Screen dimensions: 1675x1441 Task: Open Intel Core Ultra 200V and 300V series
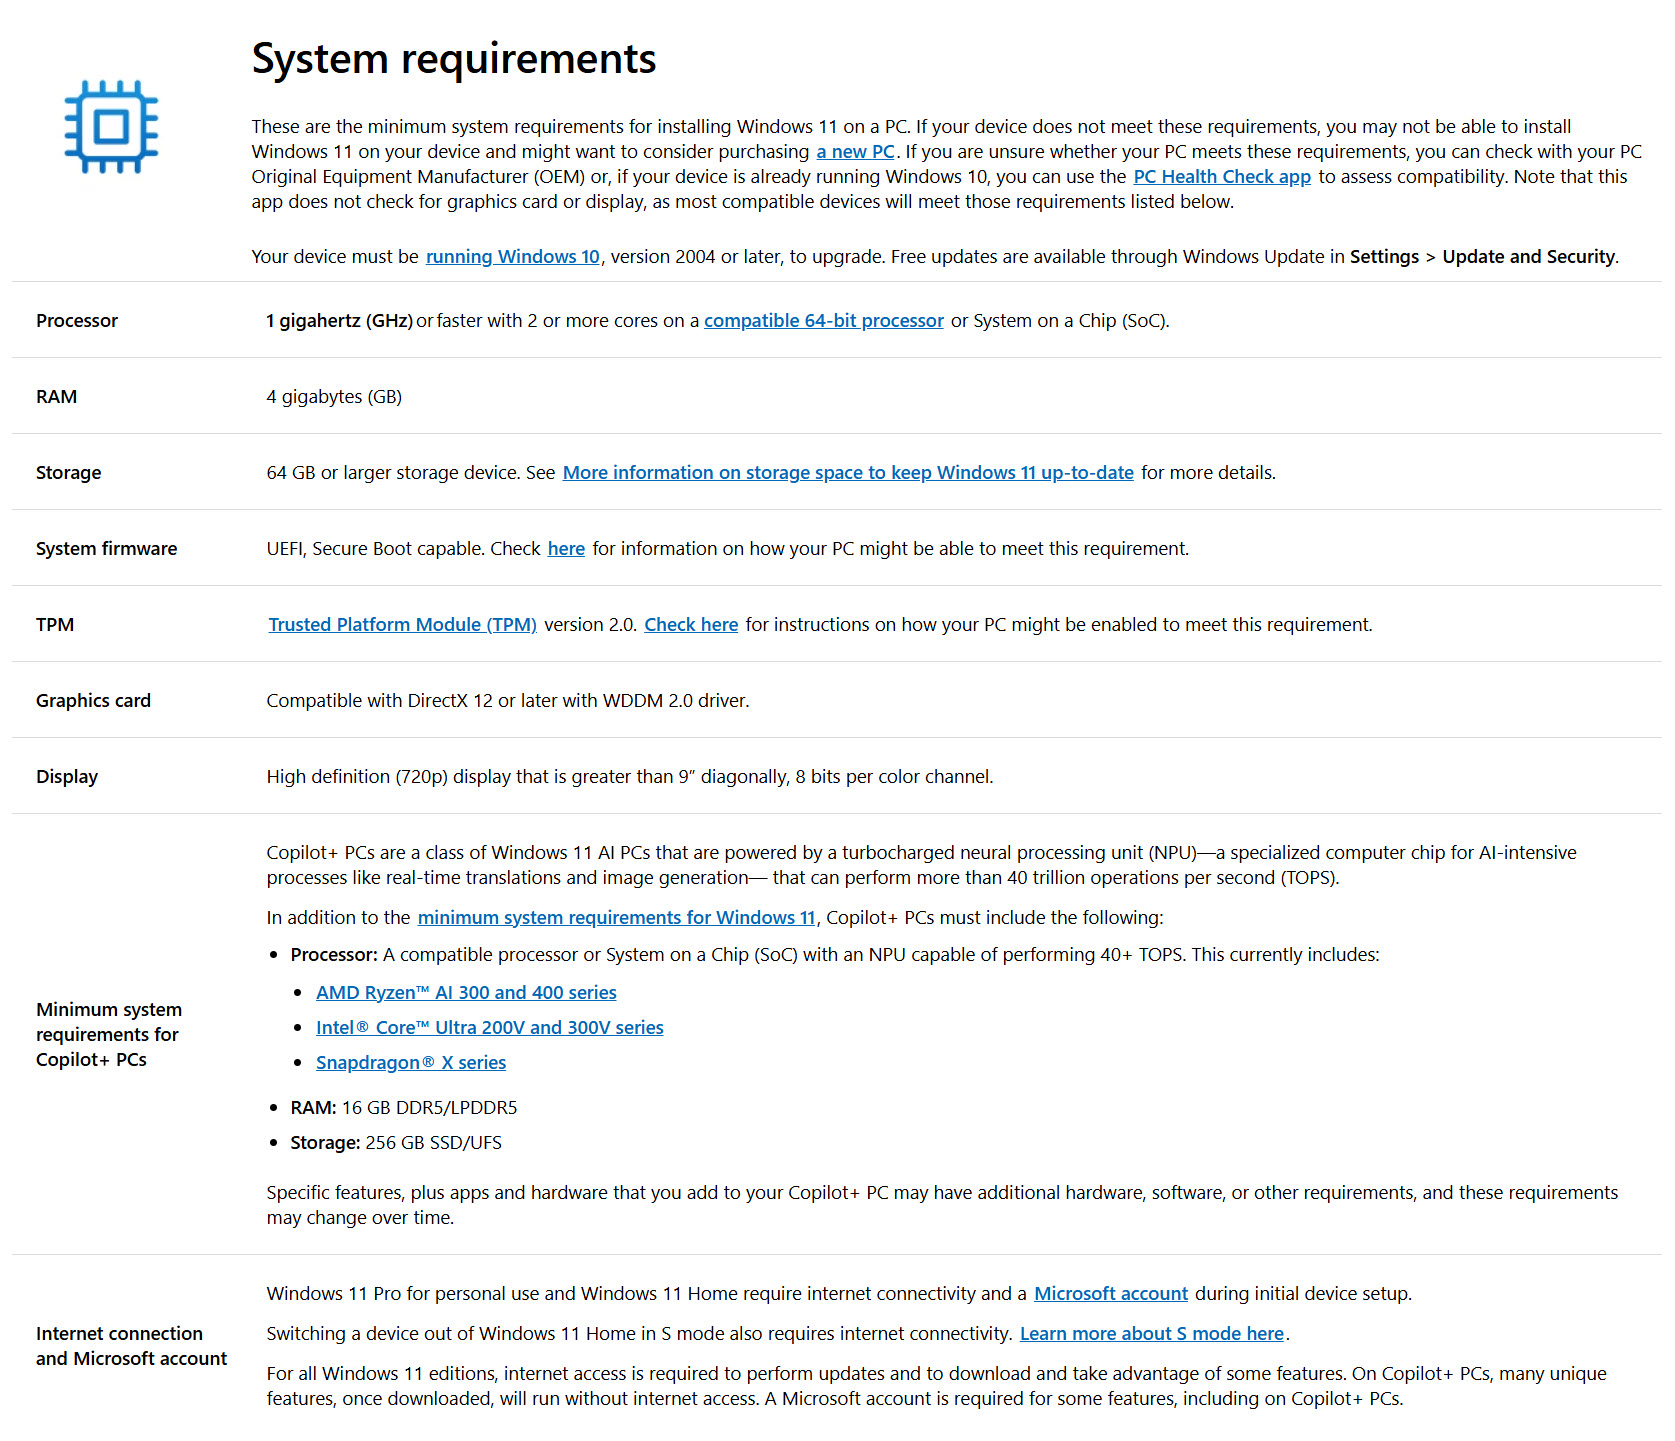coord(489,1028)
